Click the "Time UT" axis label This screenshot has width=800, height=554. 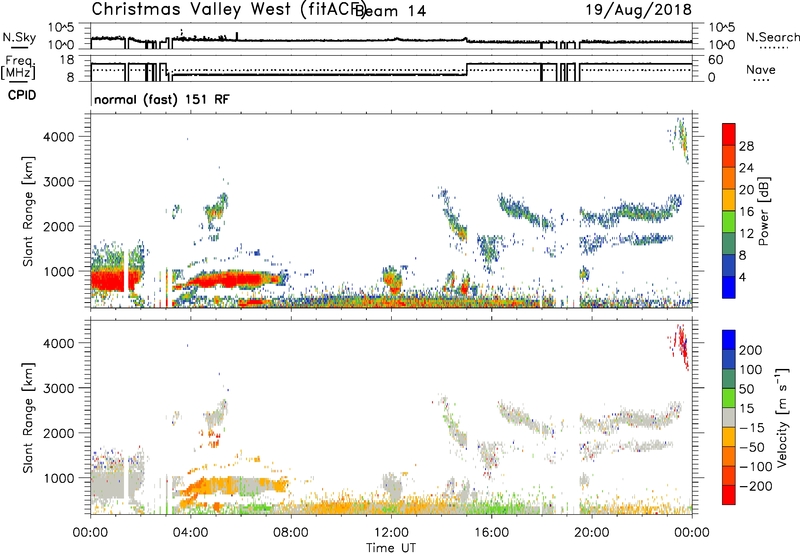(x=391, y=548)
